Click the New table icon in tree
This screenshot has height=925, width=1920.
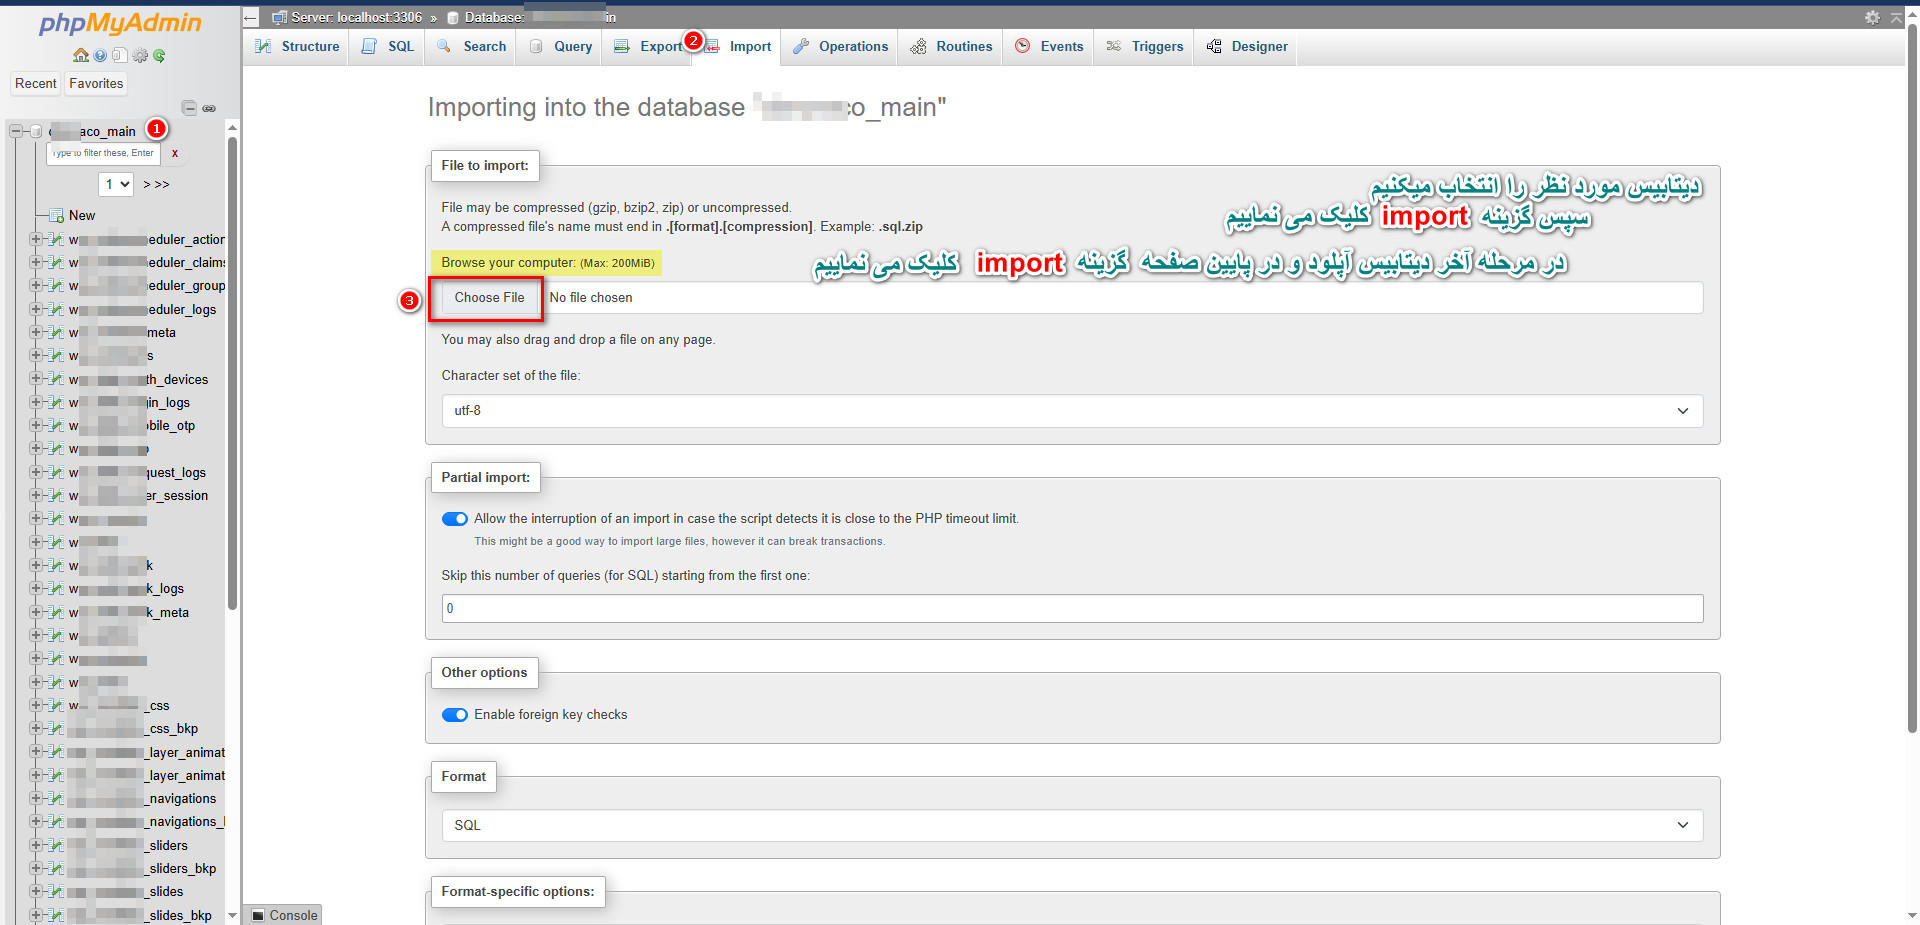[57, 216]
